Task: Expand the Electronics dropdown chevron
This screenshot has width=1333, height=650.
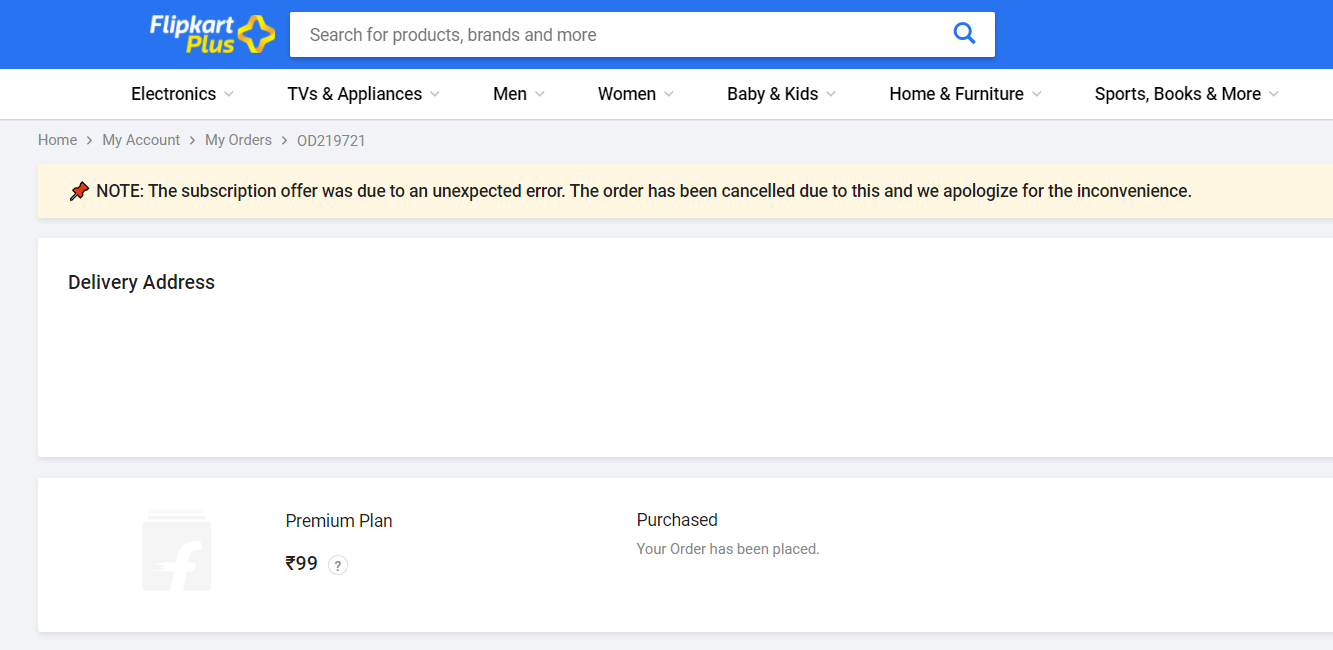Action: coord(229,94)
